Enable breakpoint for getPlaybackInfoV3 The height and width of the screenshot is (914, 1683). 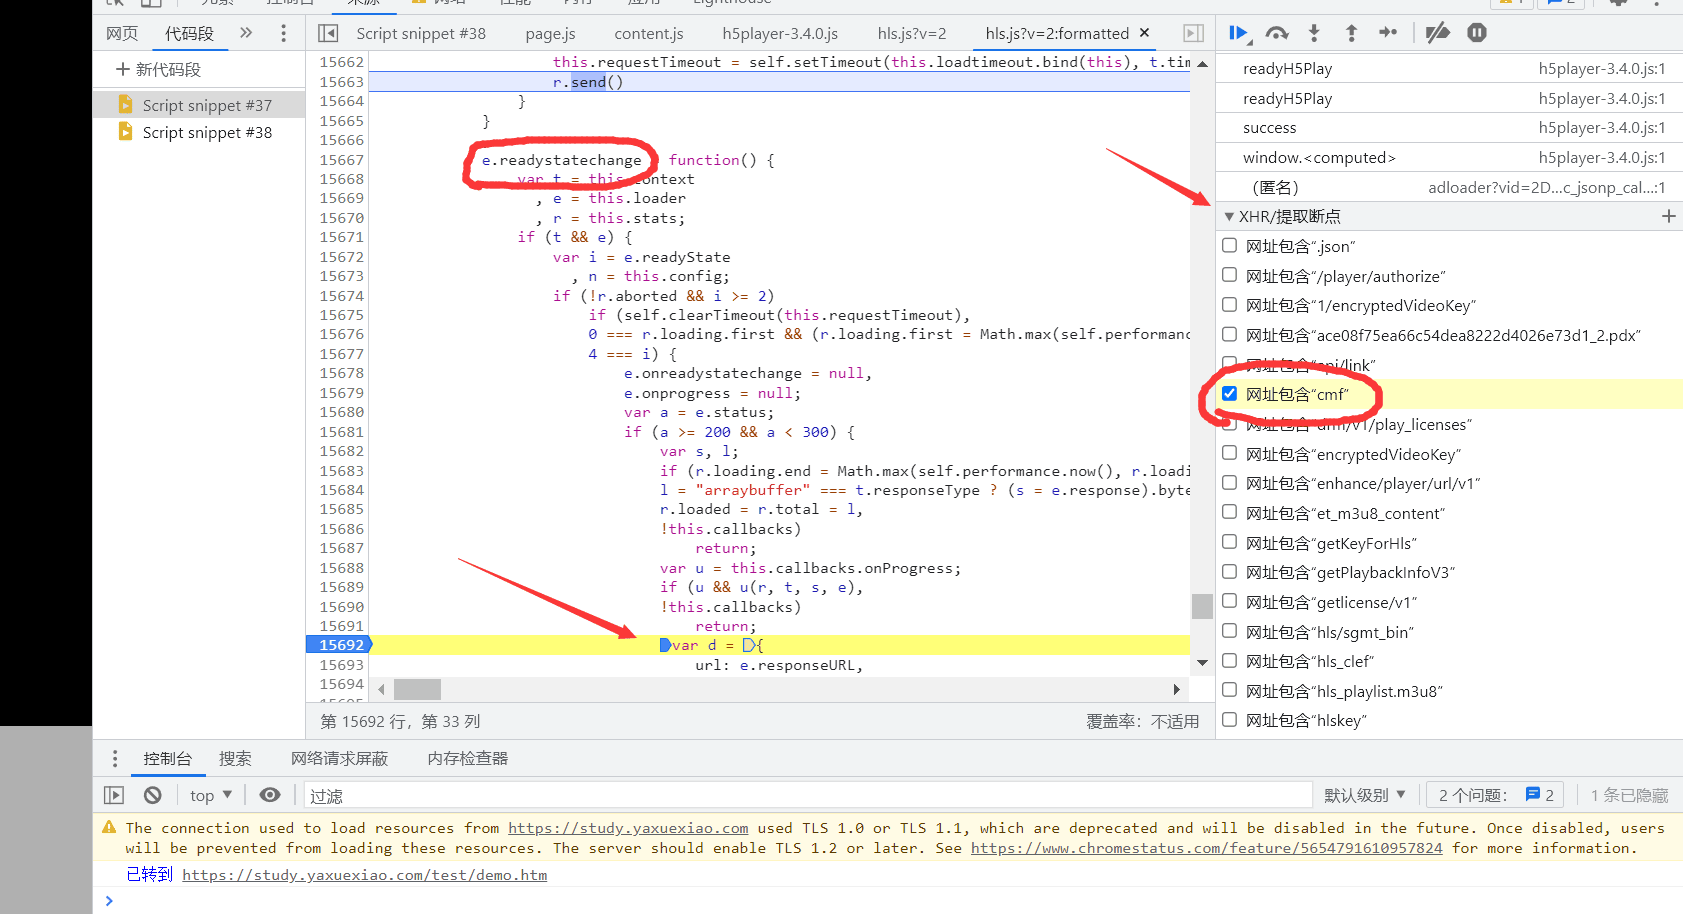(1230, 571)
